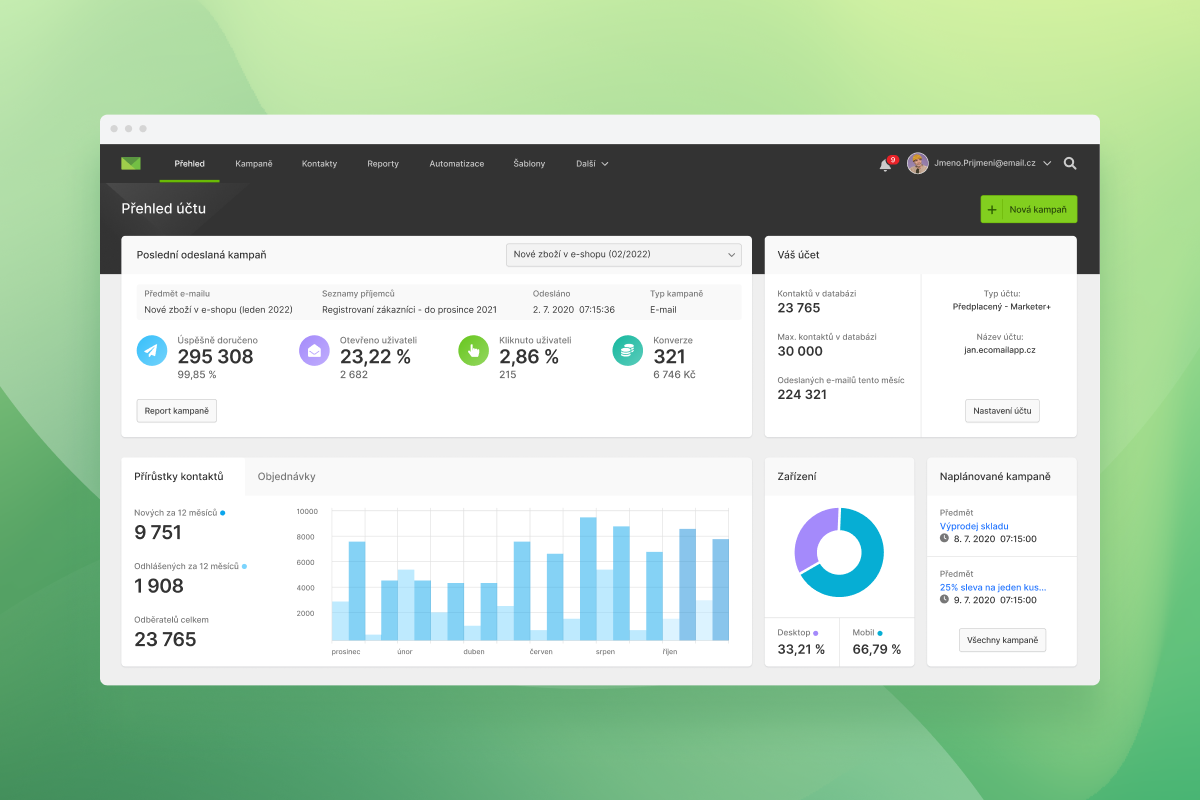Click the prosinec label on the chart axis

346,652
